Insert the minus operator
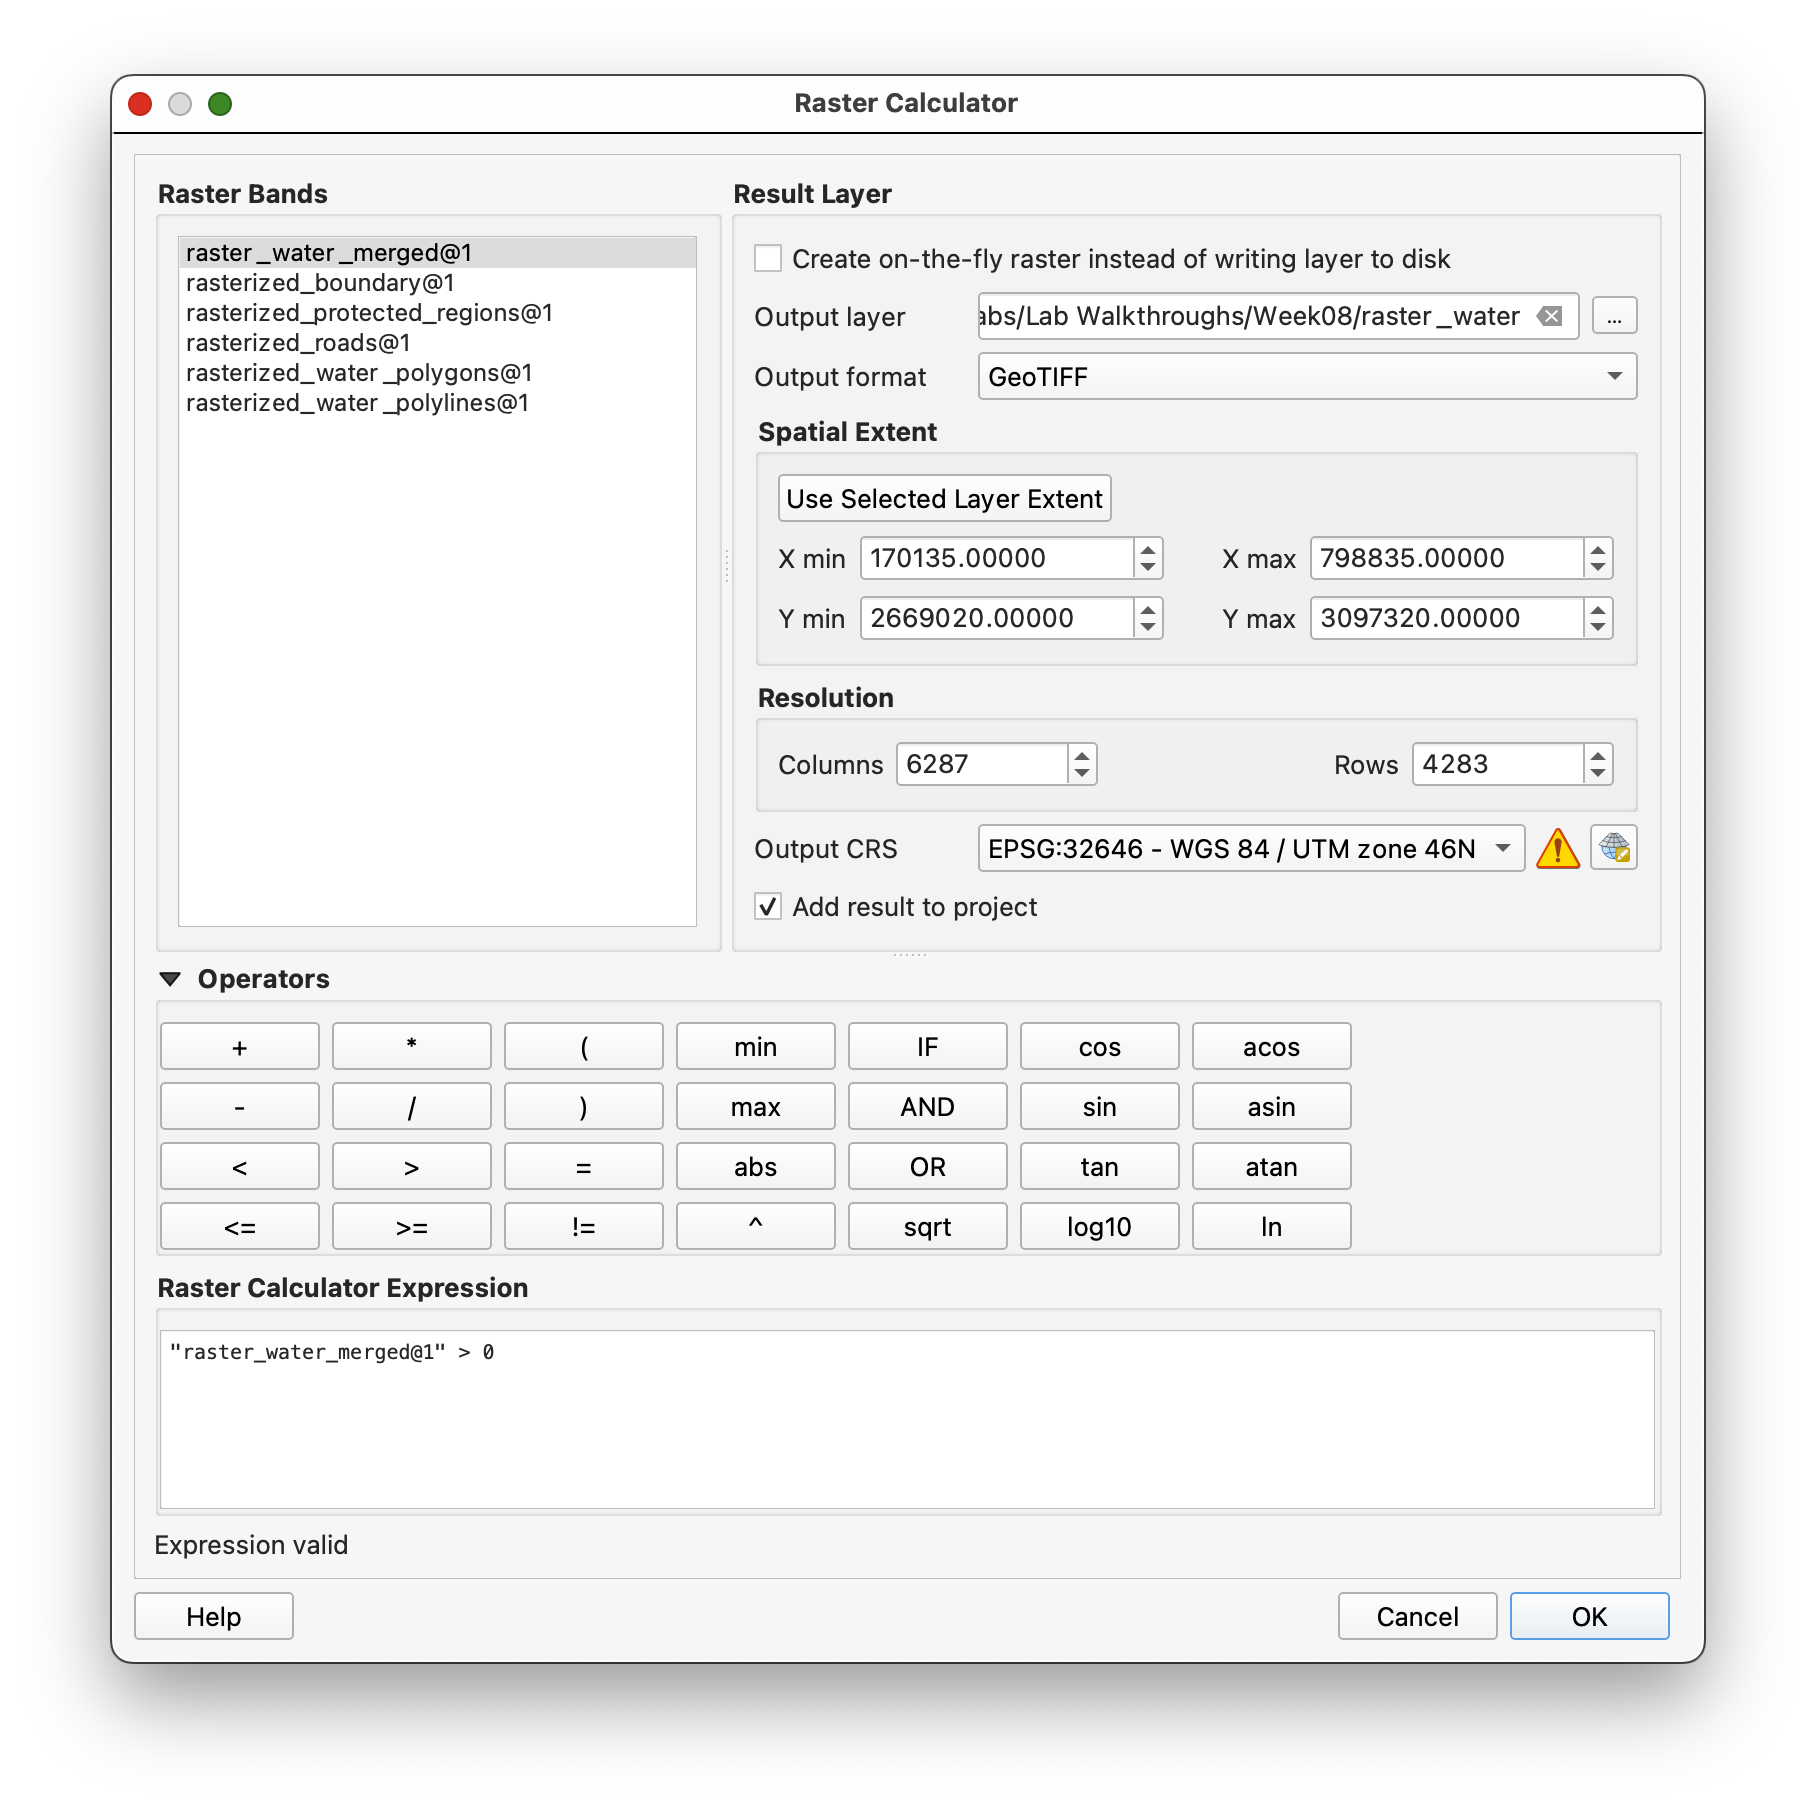The height and width of the screenshot is (1810, 1816). click(x=240, y=1107)
